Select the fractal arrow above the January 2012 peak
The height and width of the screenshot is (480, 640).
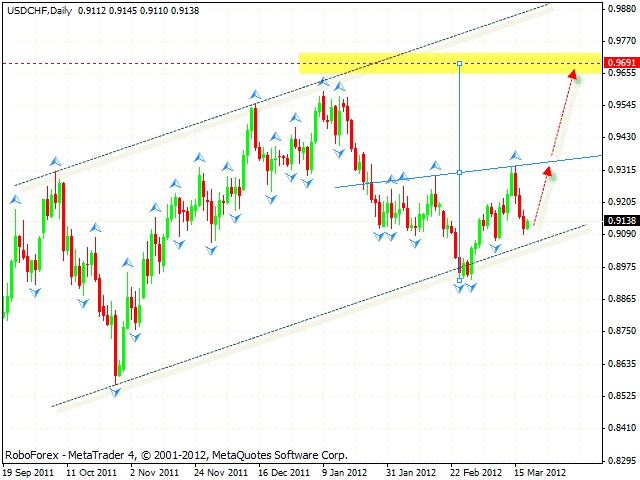pos(322,81)
